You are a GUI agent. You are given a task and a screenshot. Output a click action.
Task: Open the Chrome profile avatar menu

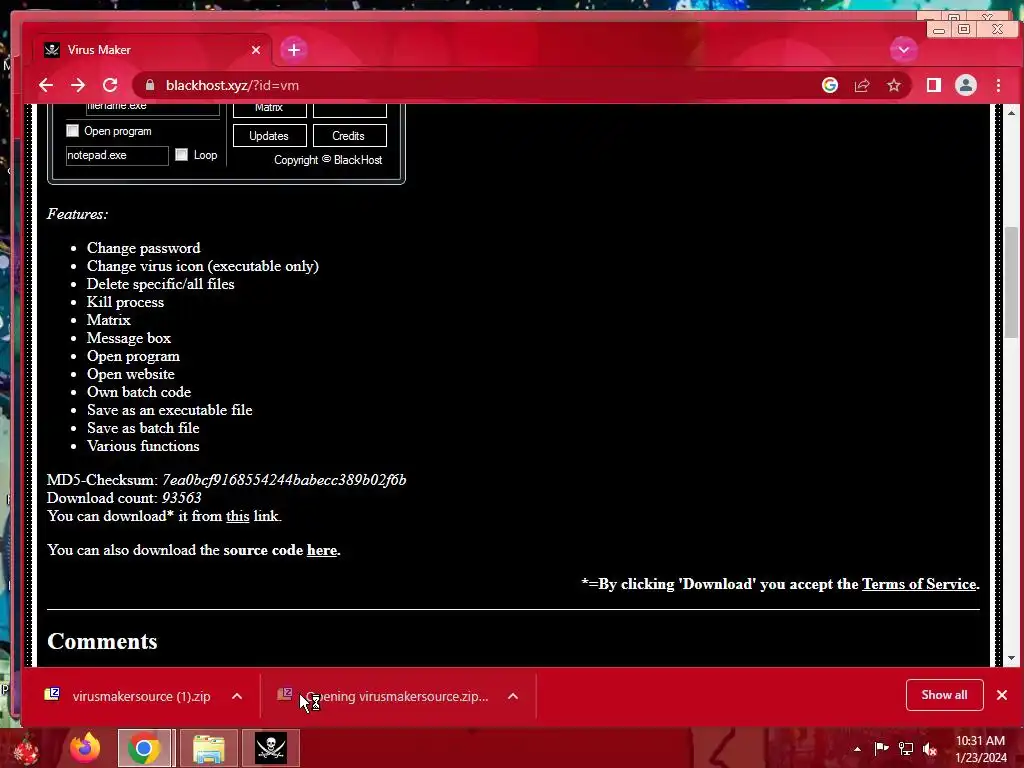966,85
